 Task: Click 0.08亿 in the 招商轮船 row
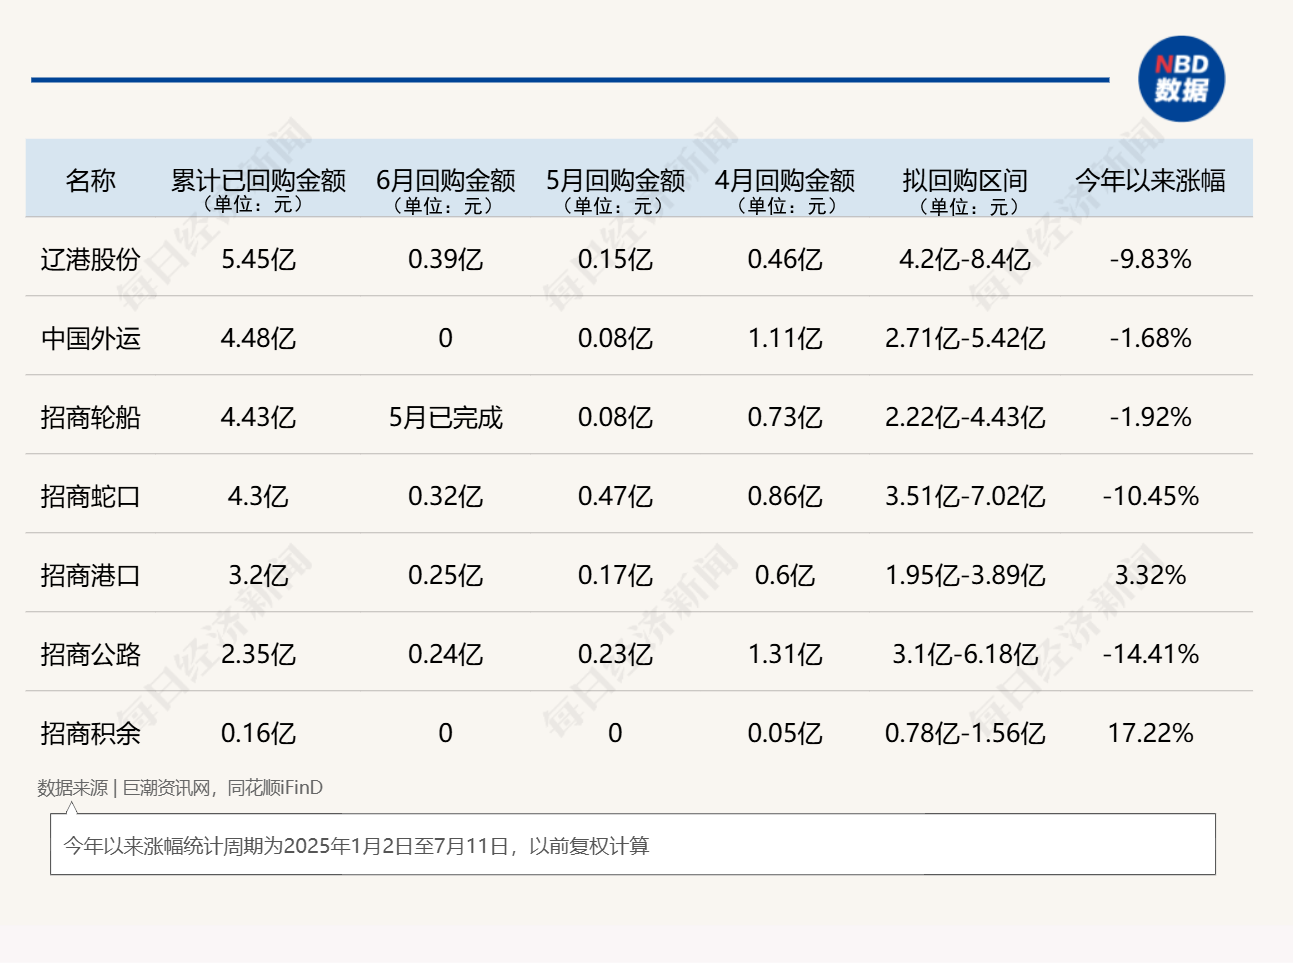point(615,418)
